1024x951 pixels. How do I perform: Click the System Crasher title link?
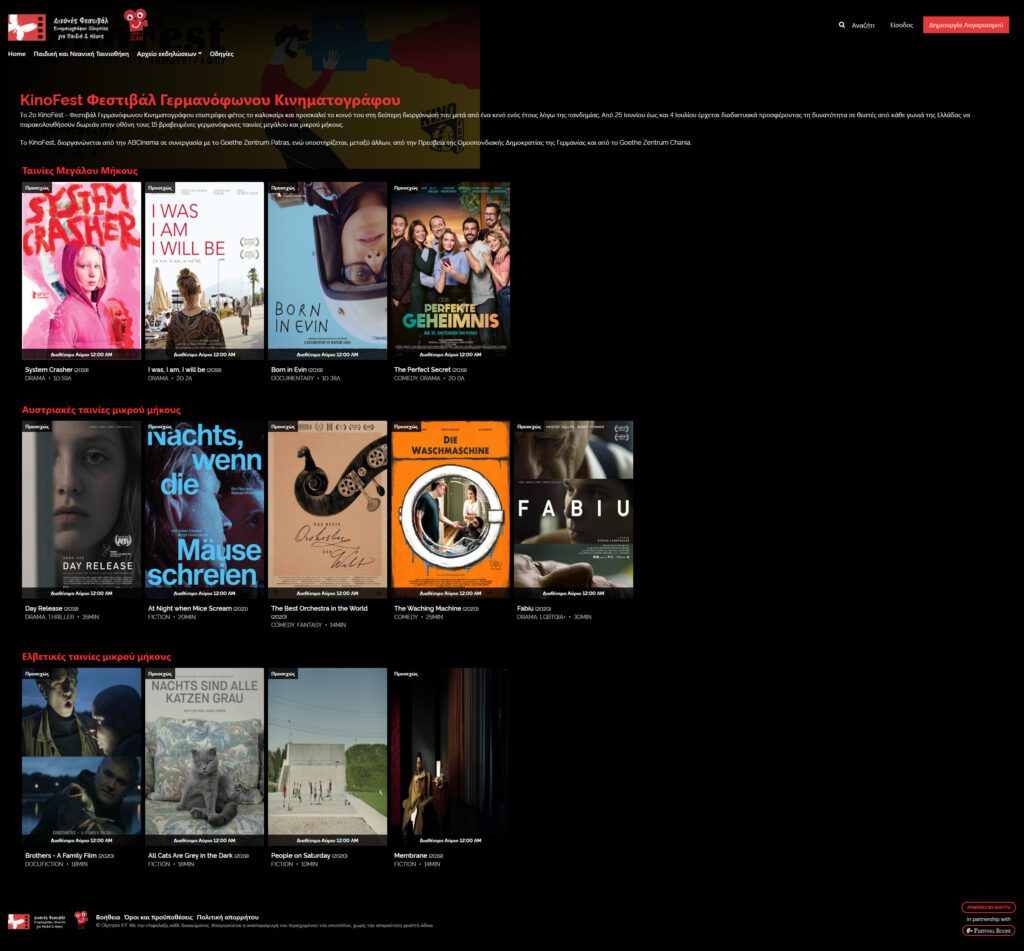click(x=49, y=370)
